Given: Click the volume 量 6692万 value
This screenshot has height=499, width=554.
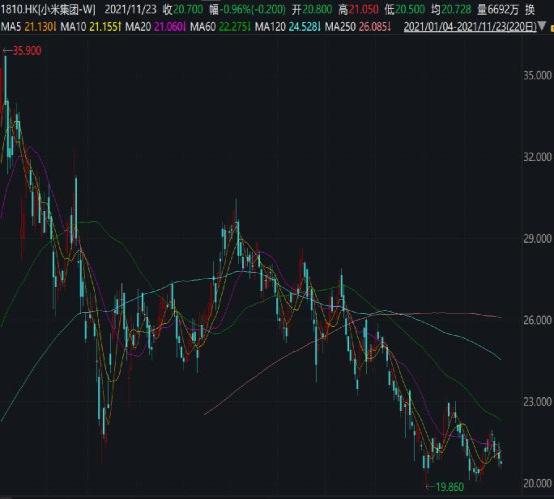Looking at the screenshot, I should coord(498,10).
